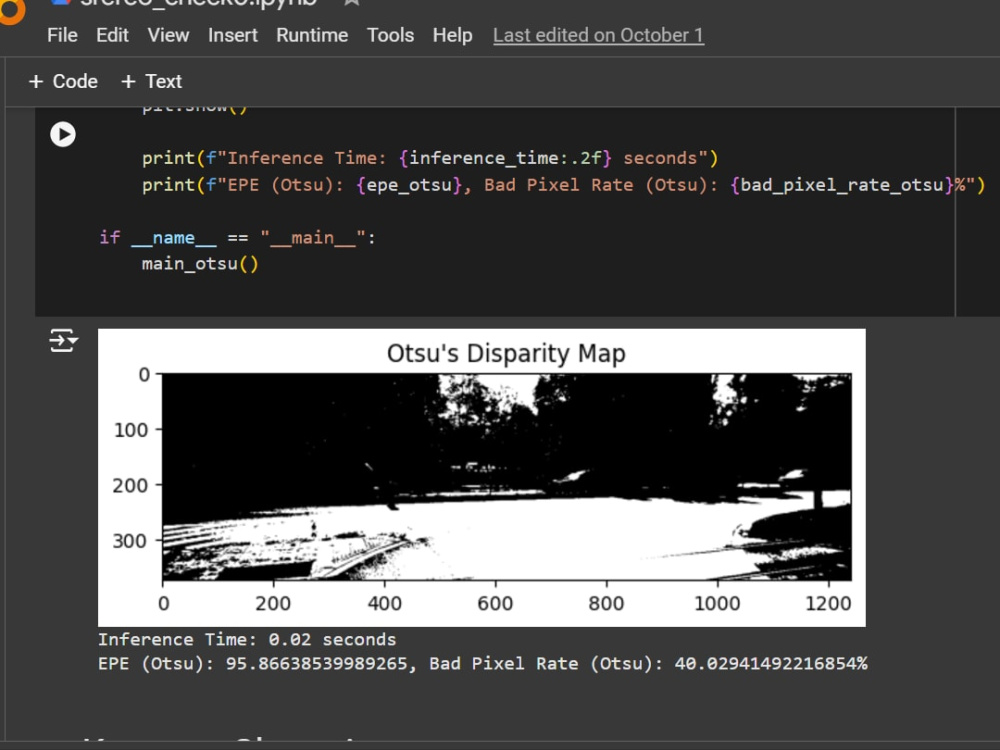Screen dimensions: 1000x750
Task: Run the code cell with play button
Action: (x=62, y=135)
